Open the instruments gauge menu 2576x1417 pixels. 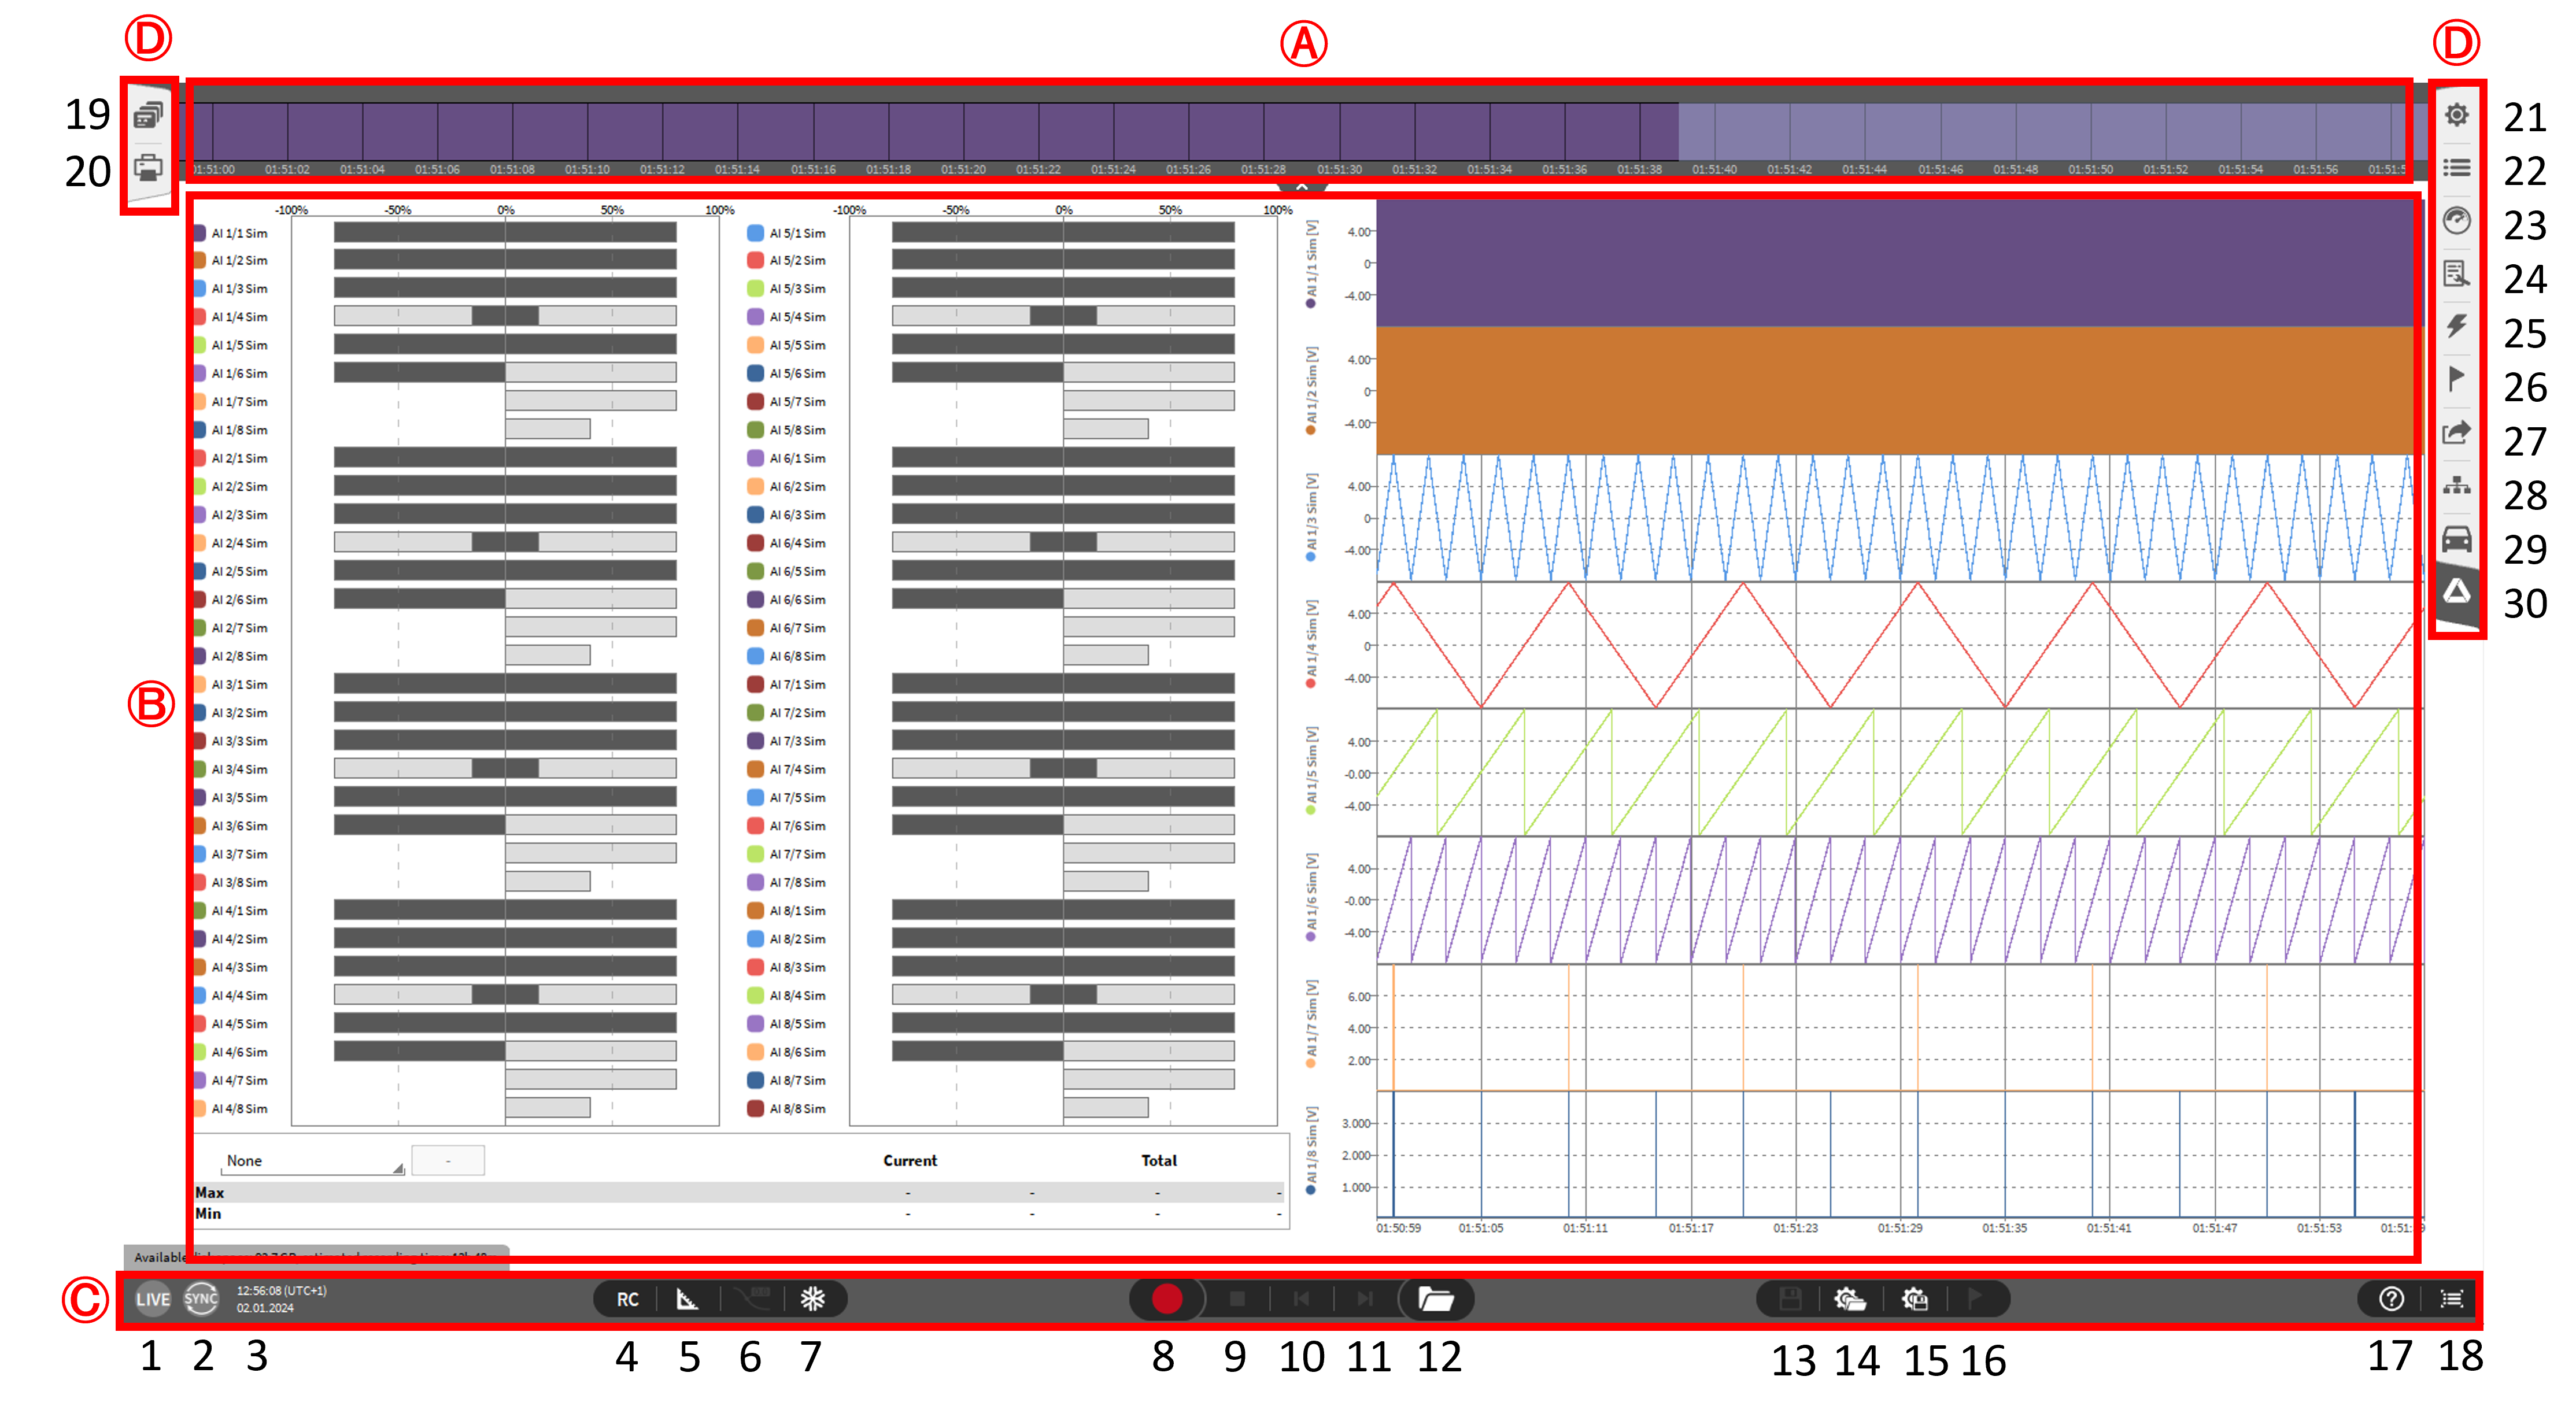tap(2456, 220)
